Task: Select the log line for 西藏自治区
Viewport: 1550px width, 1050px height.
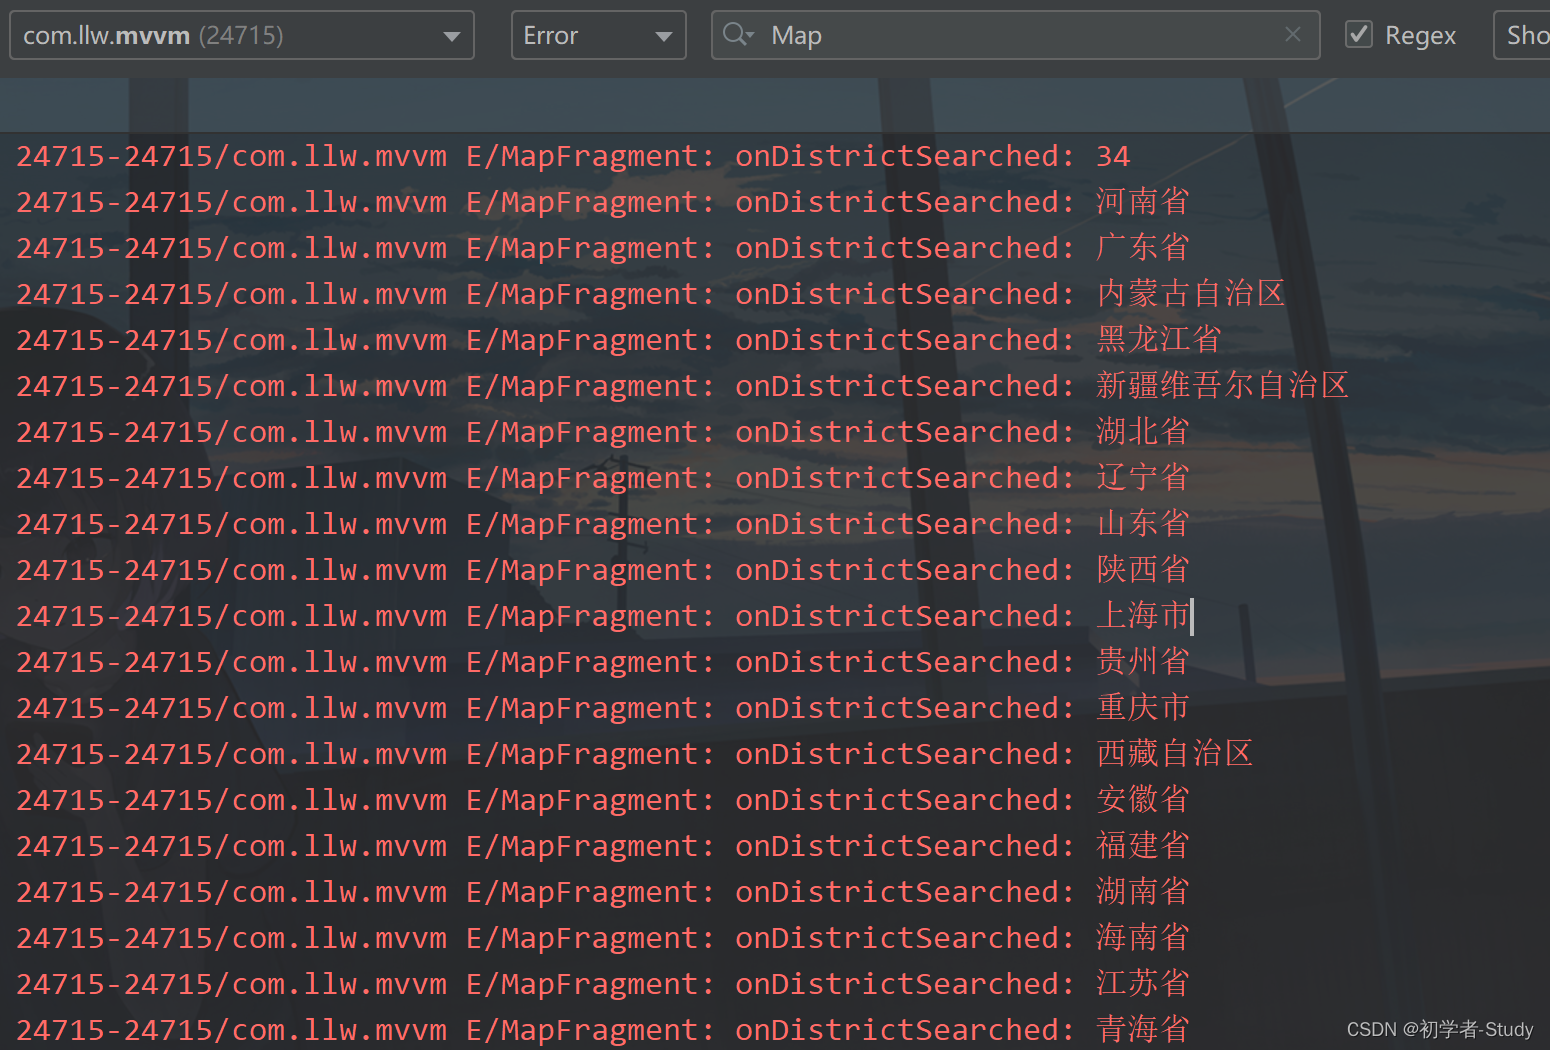Action: click(x=635, y=754)
